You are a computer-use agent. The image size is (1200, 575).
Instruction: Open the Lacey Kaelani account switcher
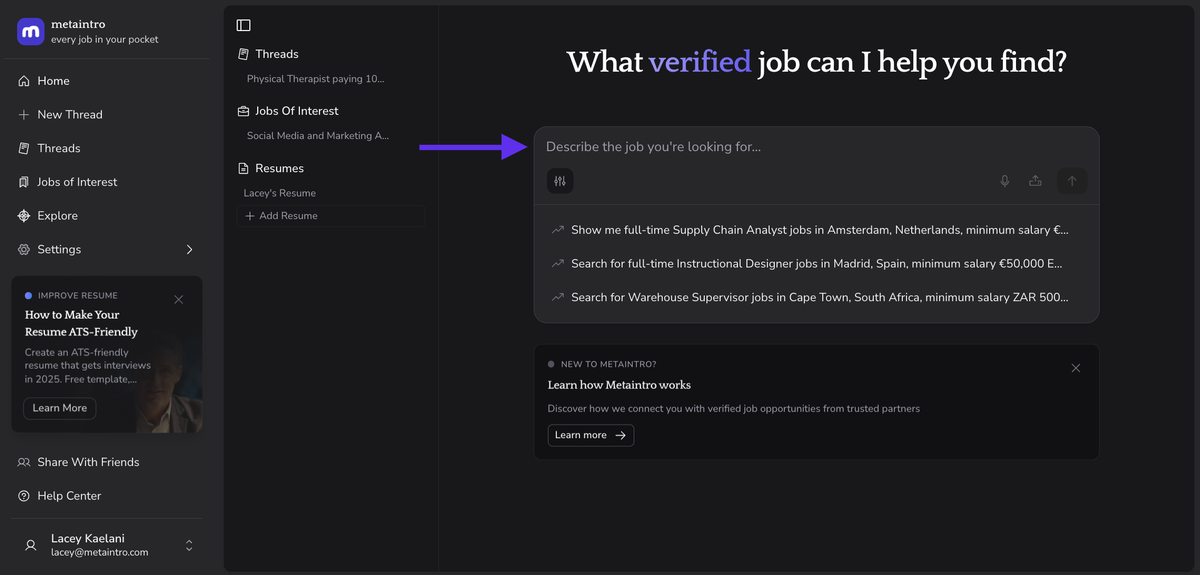(x=189, y=545)
